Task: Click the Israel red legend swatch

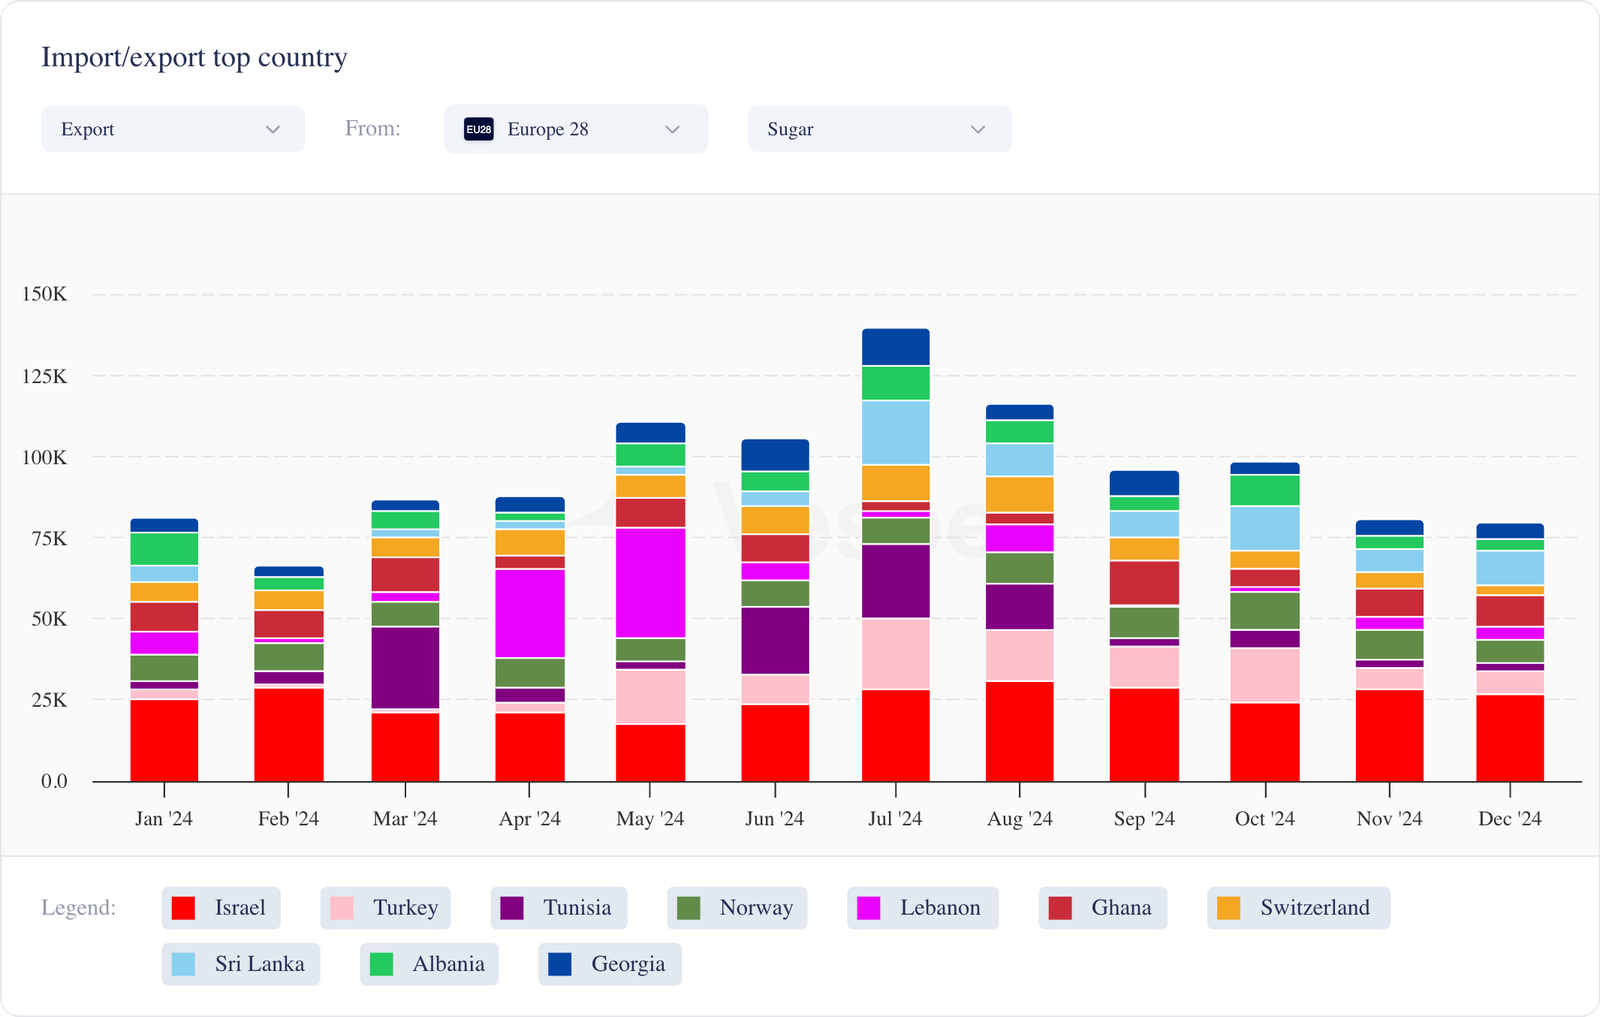Action: [183, 908]
